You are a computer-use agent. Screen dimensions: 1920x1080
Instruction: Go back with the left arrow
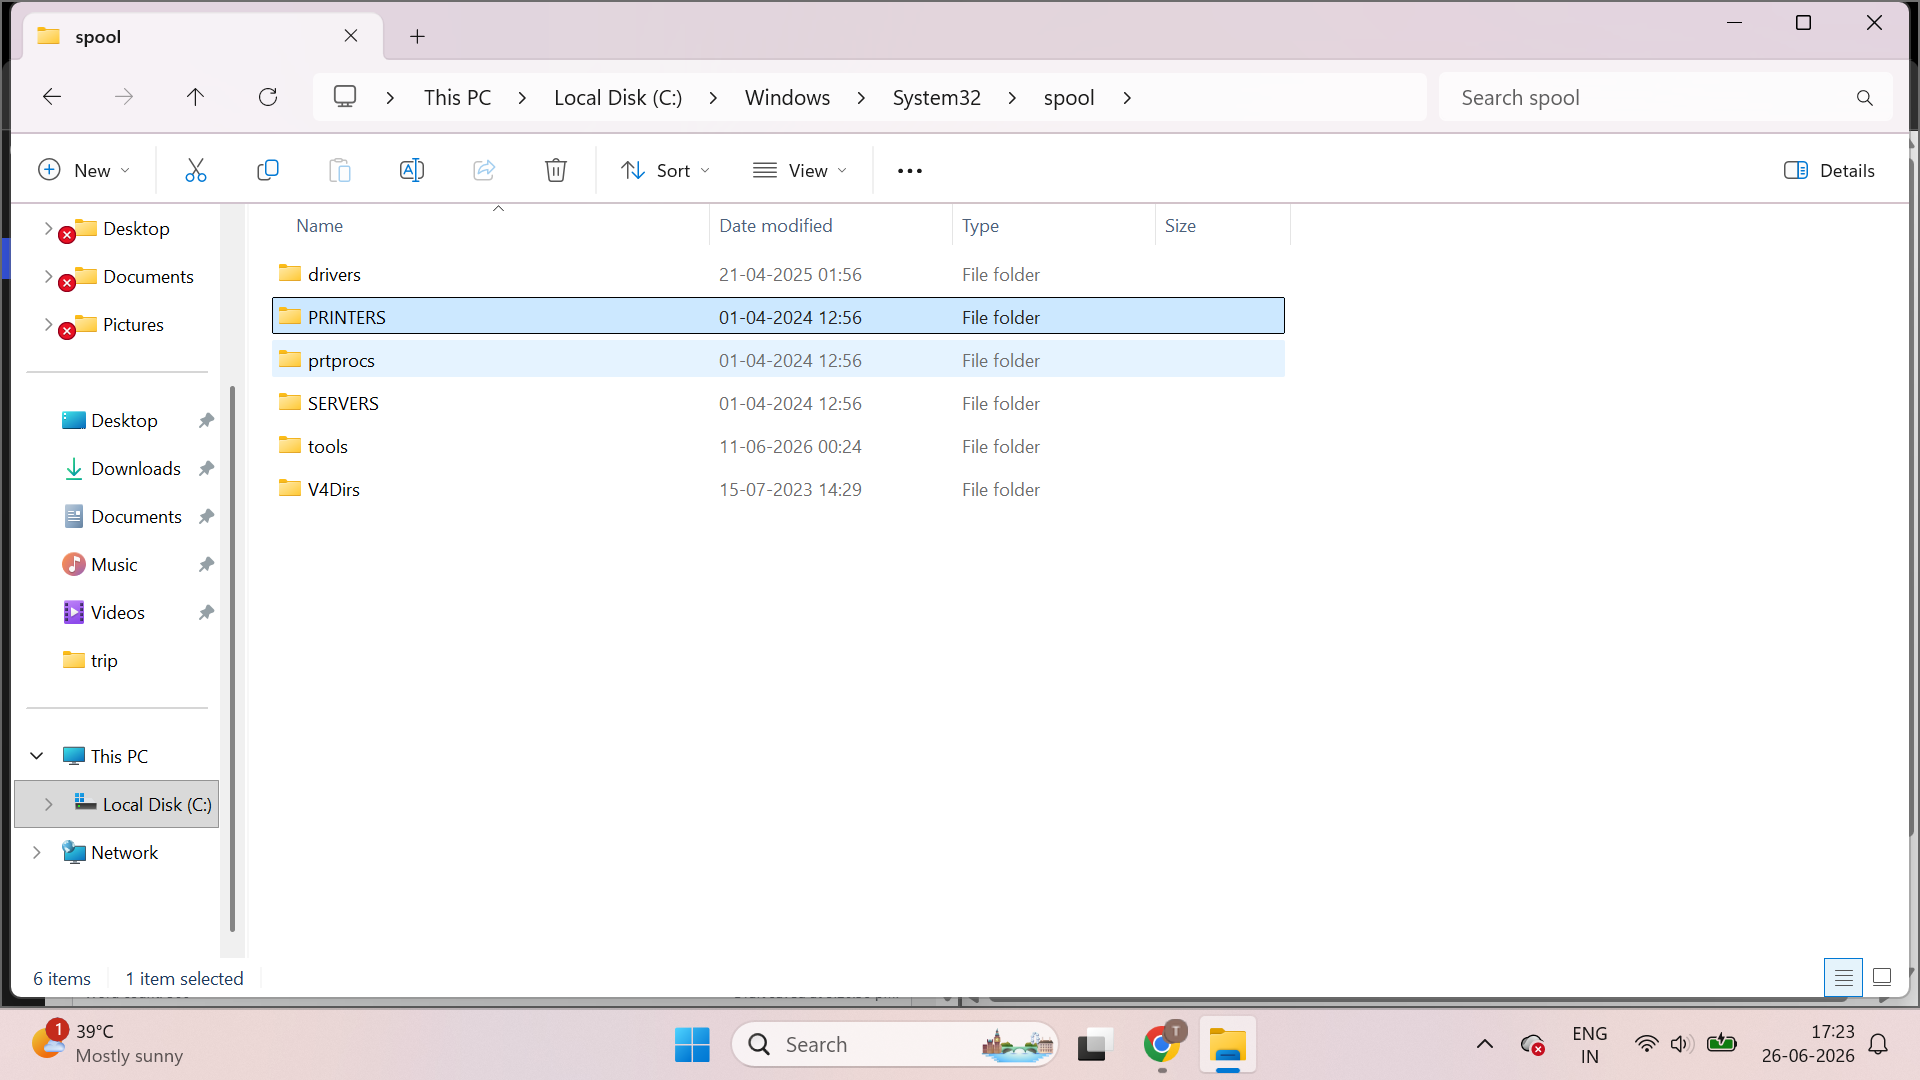[x=52, y=97]
